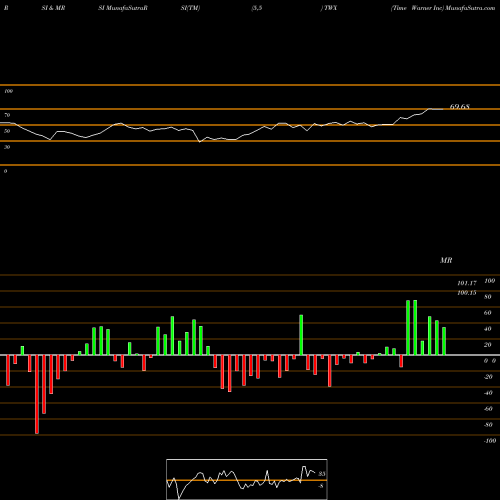Click the MR axis label -100

[x=490, y=441]
